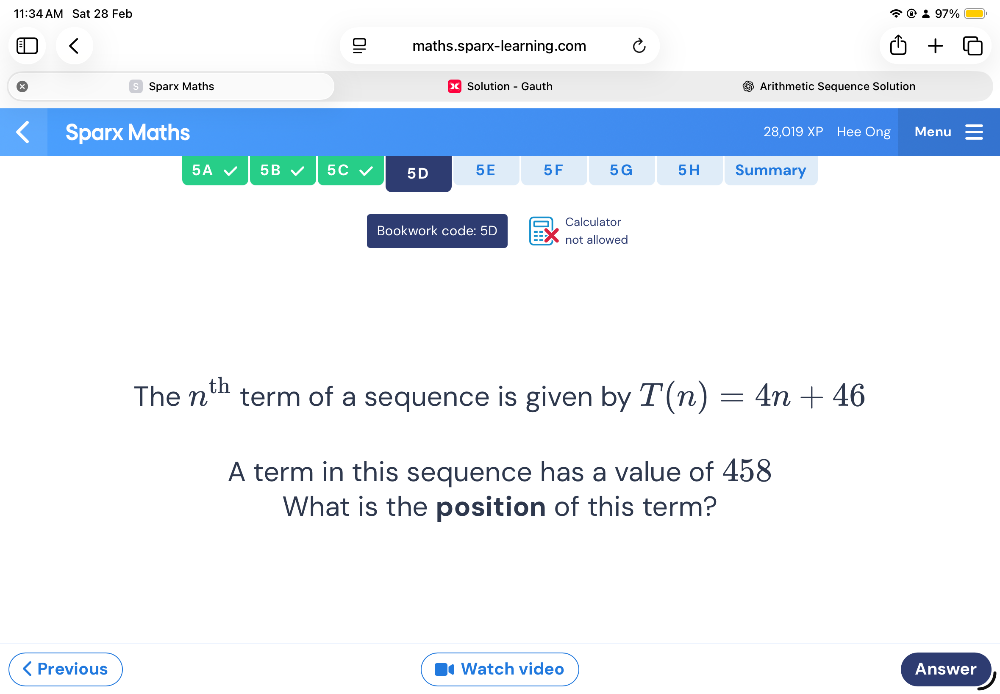The height and width of the screenshot is (694, 1000).
Task: Select completed task 5A
Action: (215, 170)
